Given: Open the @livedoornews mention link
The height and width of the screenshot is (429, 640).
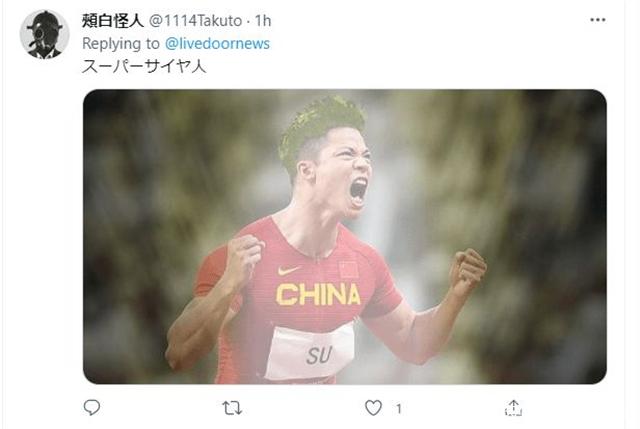Looking at the screenshot, I should (x=217, y=44).
